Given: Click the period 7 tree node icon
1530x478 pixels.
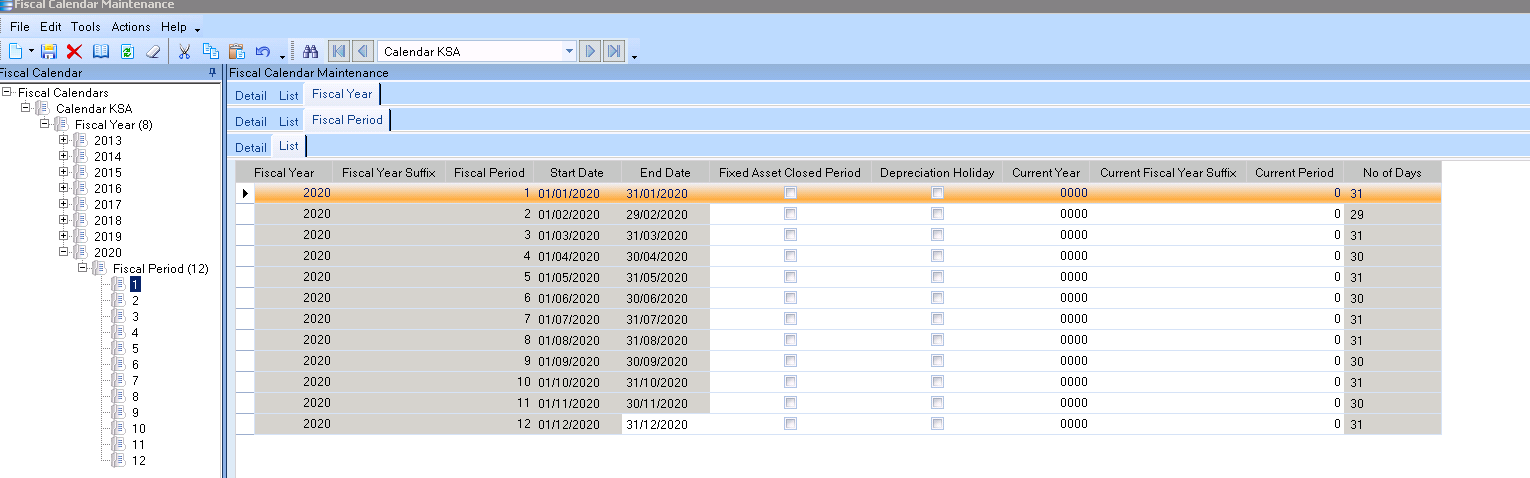Looking at the screenshot, I should pyautogui.click(x=119, y=380).
